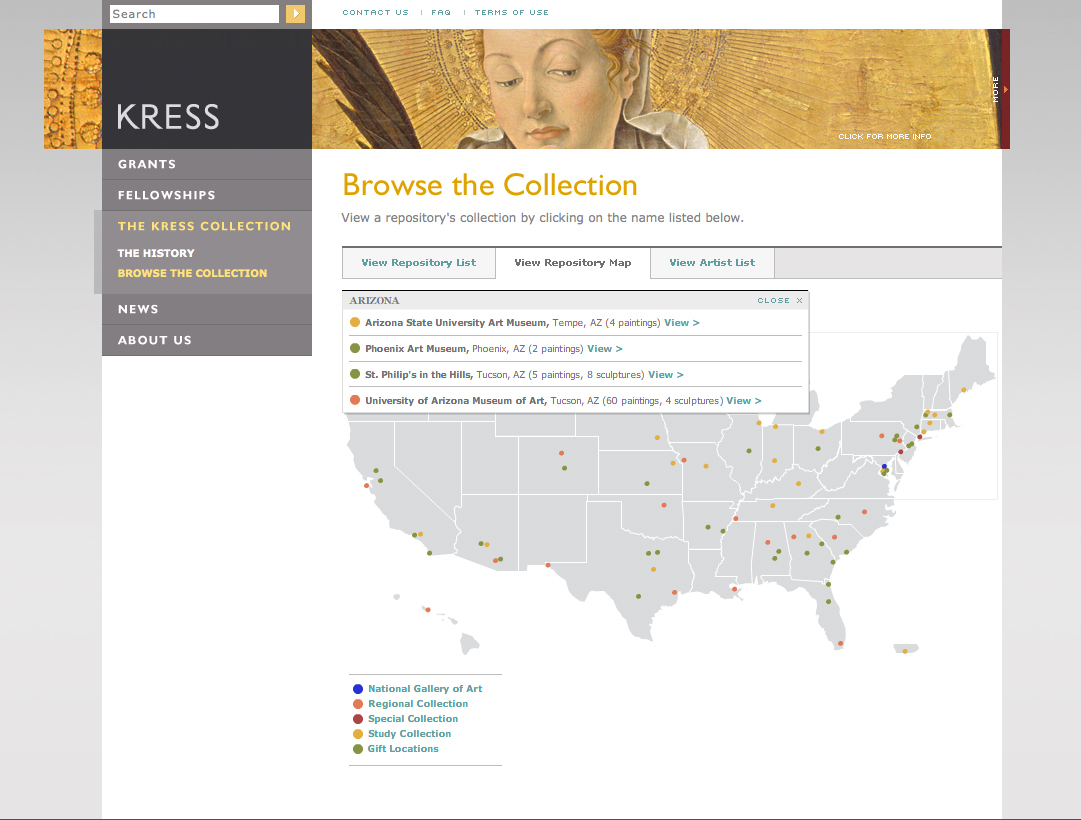1081x820 pixels.
Task: Click the orange Memphis map marker
Action: (736, 518)
